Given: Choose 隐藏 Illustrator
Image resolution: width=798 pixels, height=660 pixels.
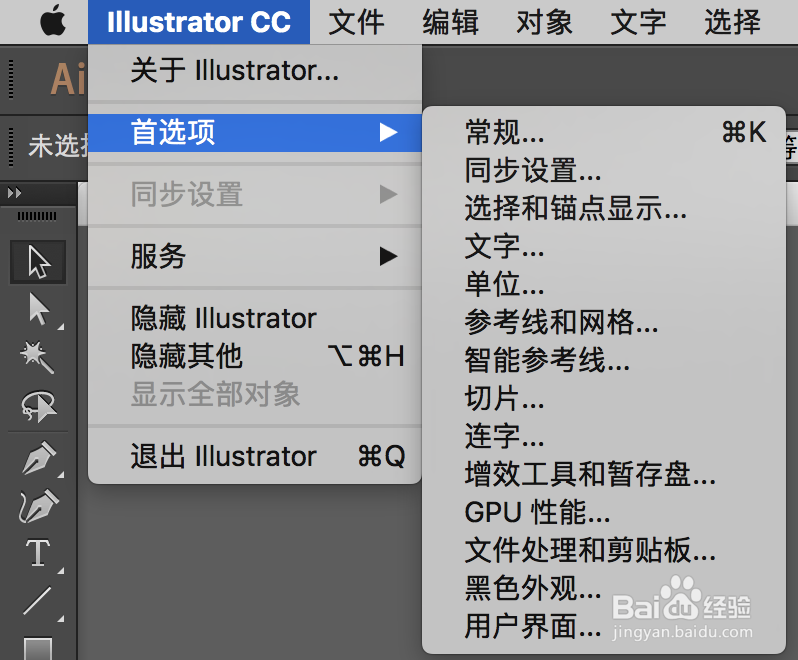Looking at the screenshot, I should 255,319.
